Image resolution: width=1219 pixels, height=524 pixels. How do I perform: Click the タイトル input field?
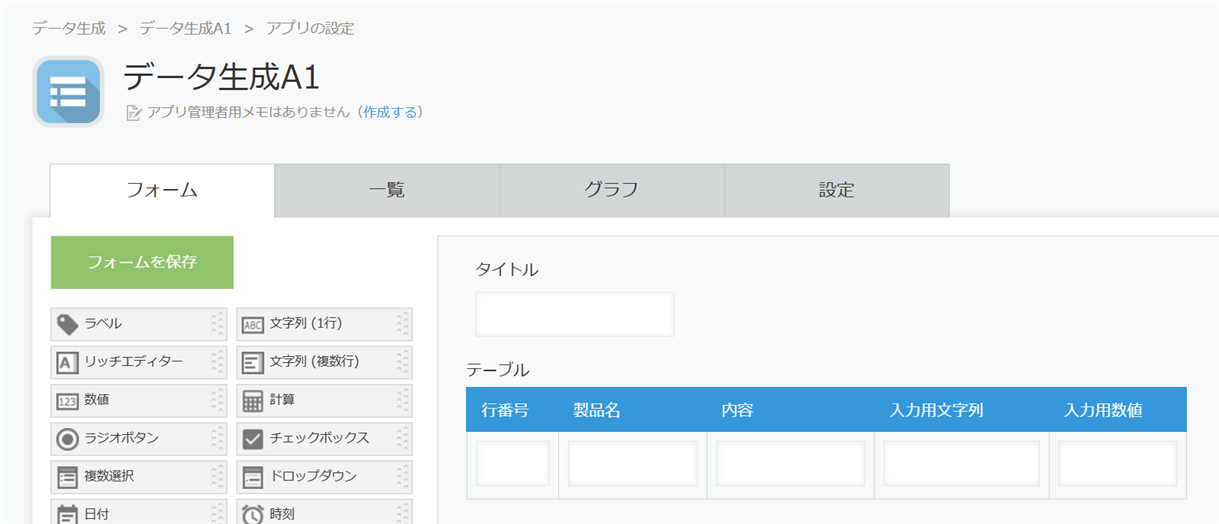pos(575,314)
